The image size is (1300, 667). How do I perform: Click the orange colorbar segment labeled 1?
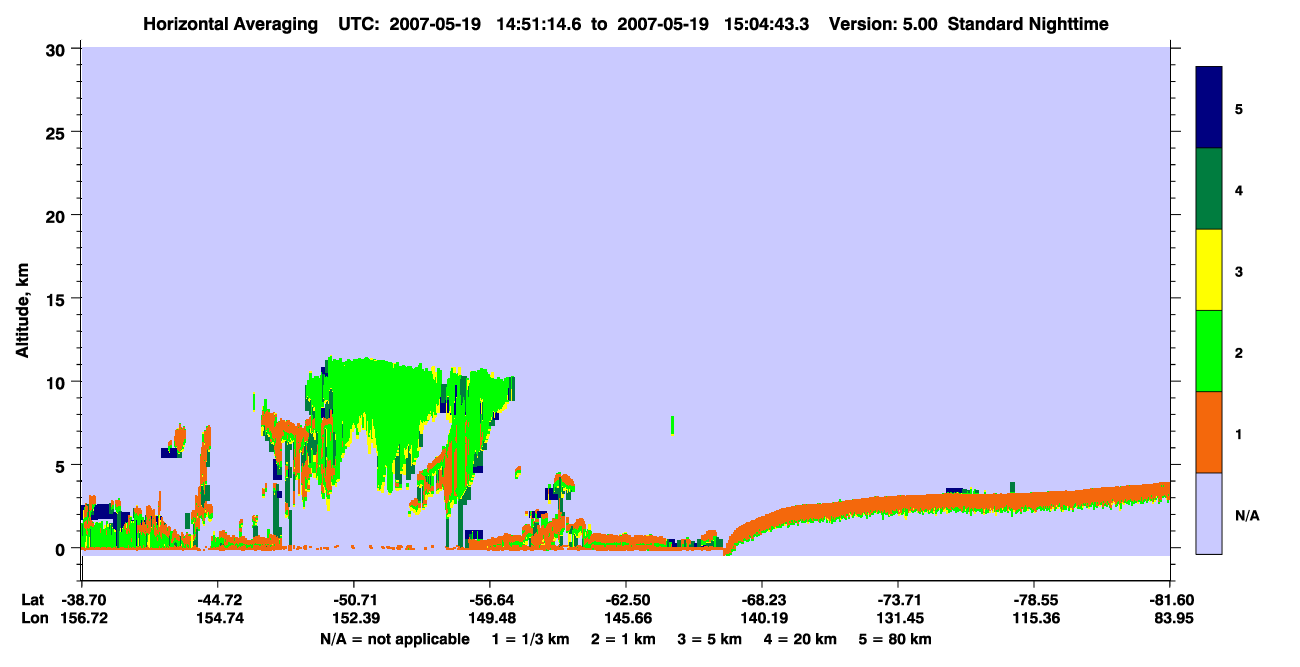pyautogui.click(x=1209, y=432)
